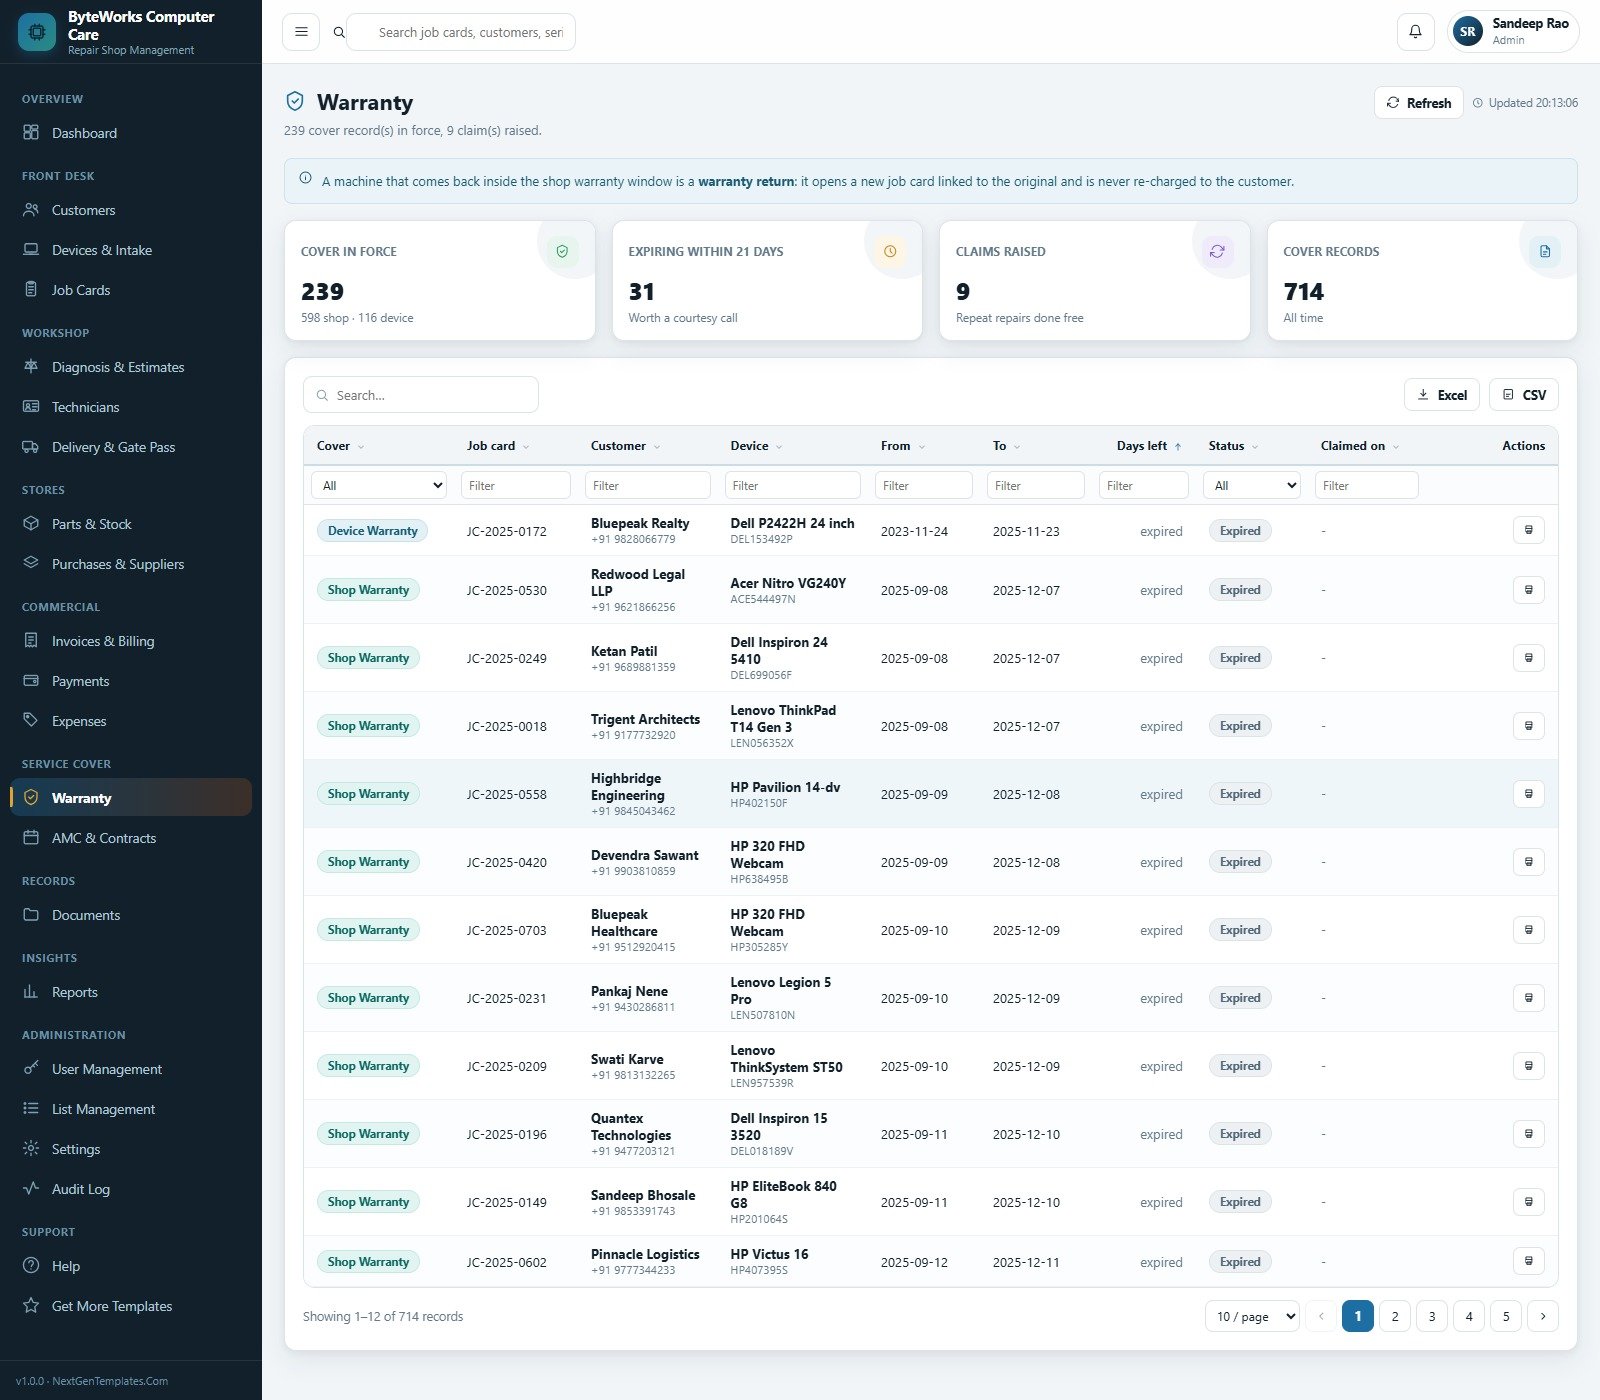Click the Audit Log pulse icon
Image resolution: width=1600 pixels, height=1400 pixels.
pos(31,1189)
